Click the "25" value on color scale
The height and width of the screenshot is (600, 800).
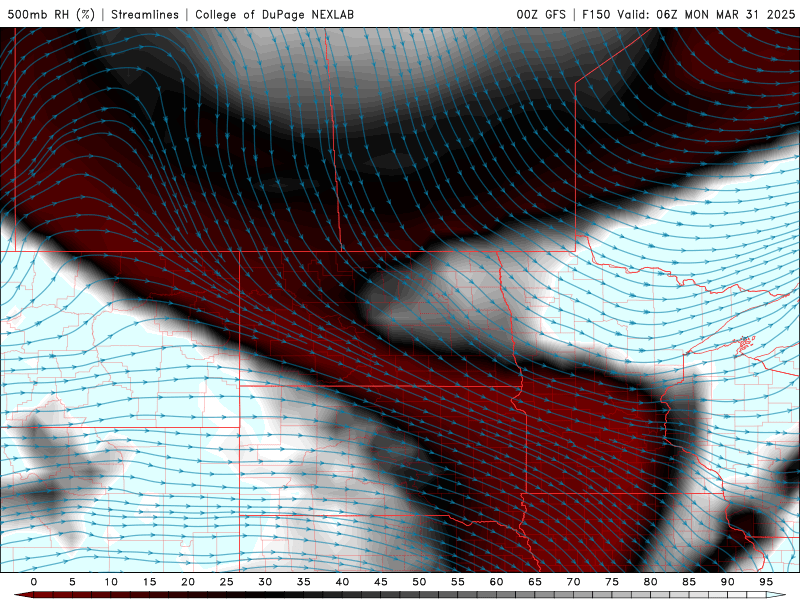[x=226, y=582]
